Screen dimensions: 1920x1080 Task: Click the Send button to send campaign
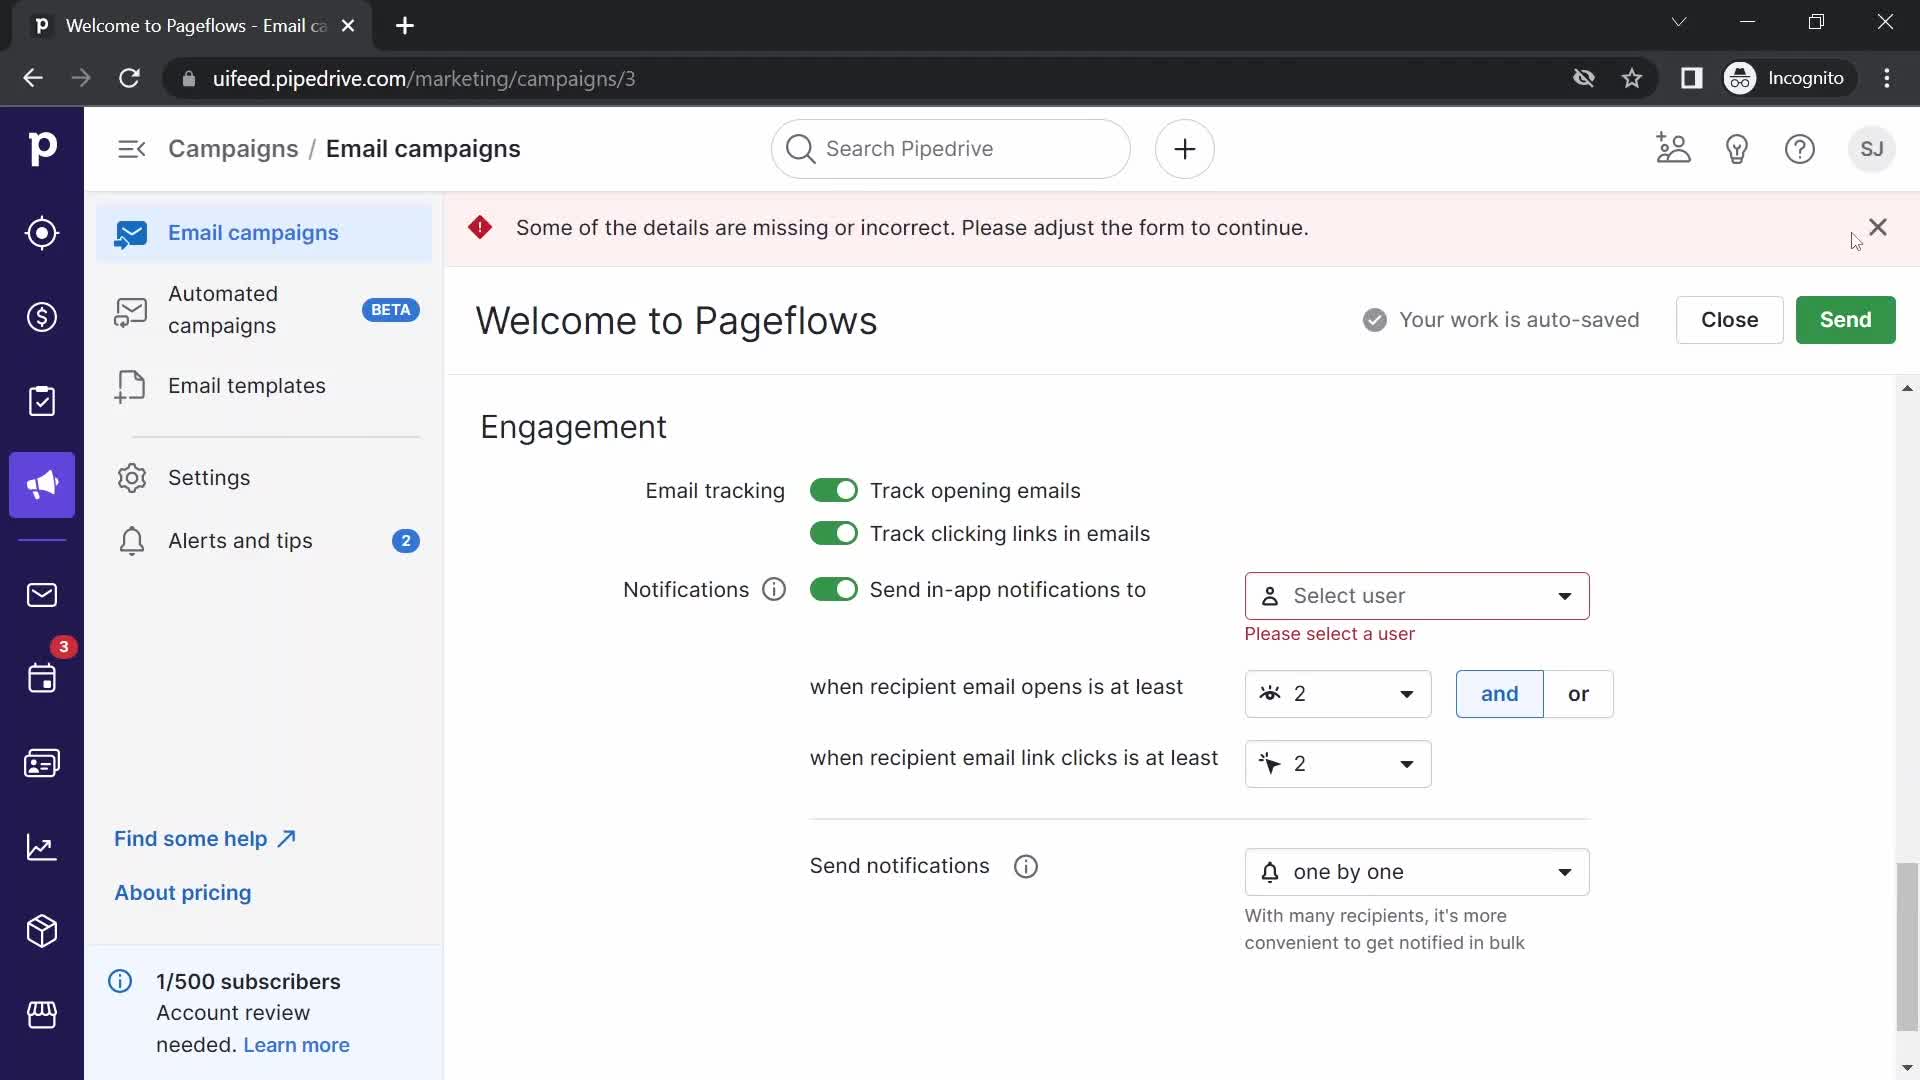[x=1845, y=319]
